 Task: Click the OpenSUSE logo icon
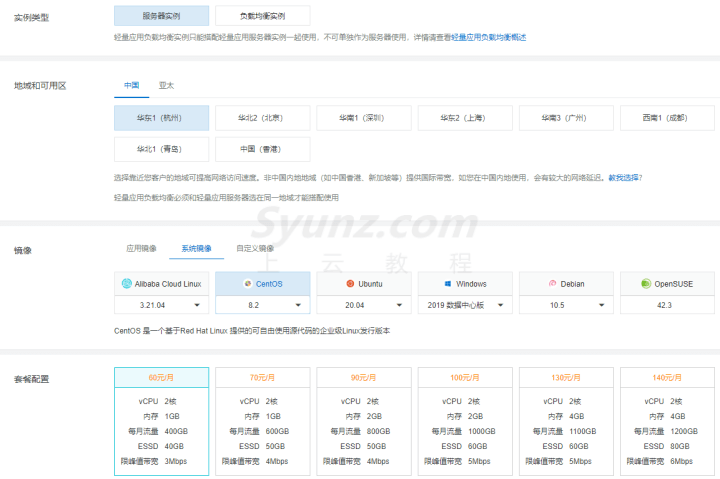(646, 283)
